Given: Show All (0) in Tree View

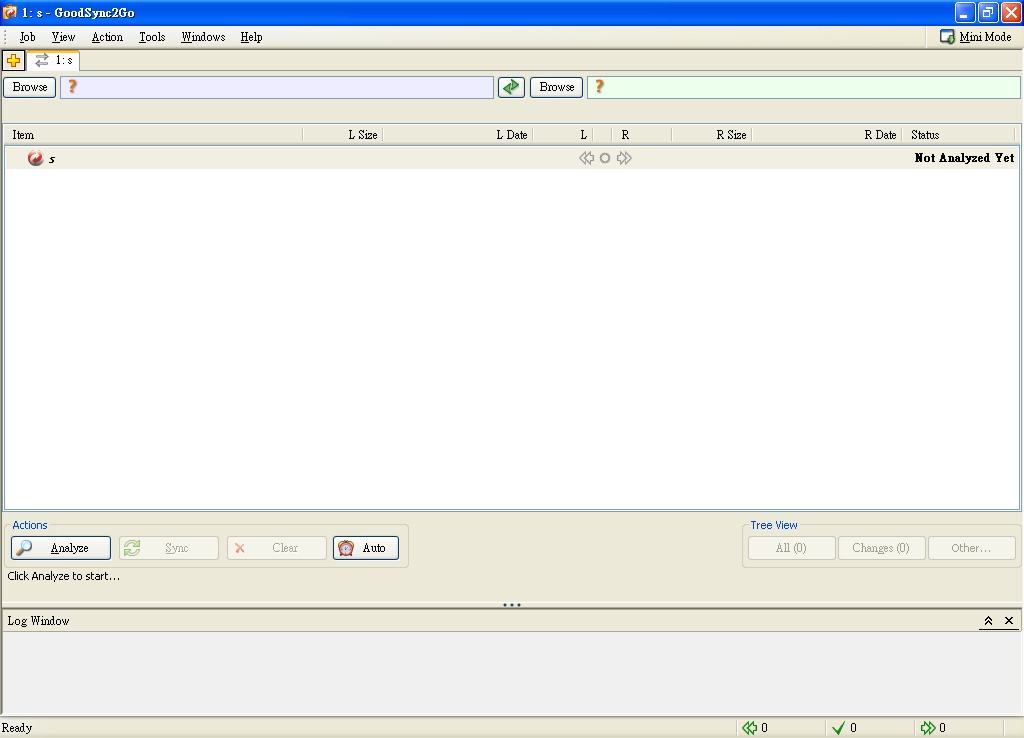Looking at the screenshot, I should click(x=792, y=548).
